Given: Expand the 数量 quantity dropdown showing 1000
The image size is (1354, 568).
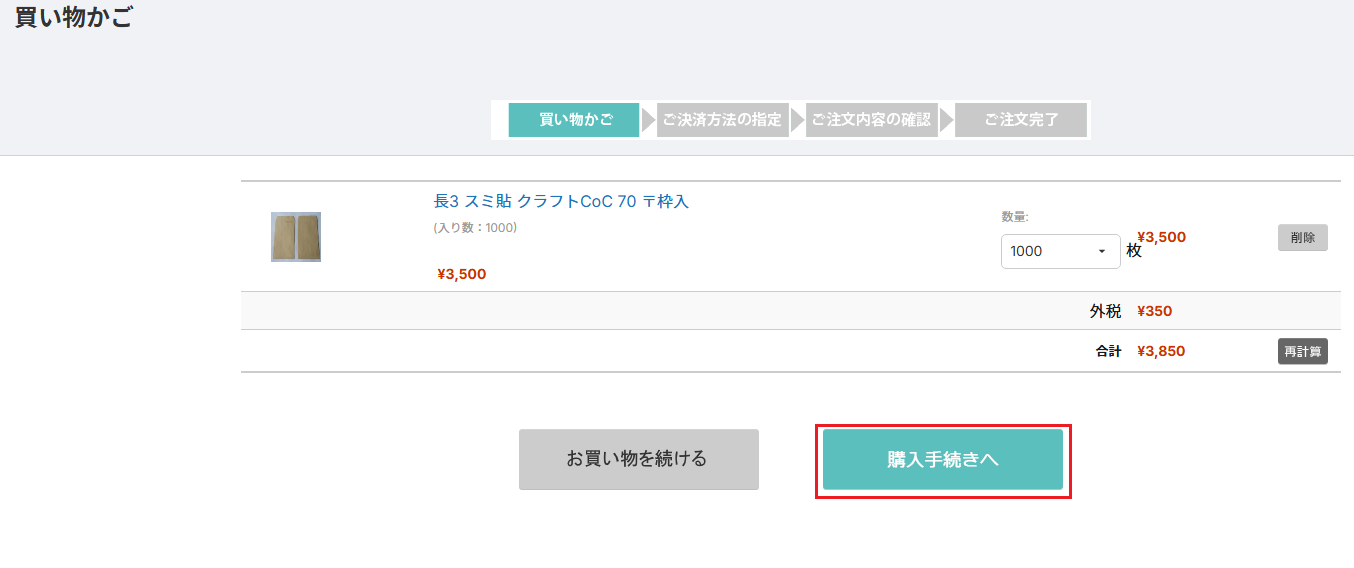Looking at the screenshot, I should [1060, 251].
